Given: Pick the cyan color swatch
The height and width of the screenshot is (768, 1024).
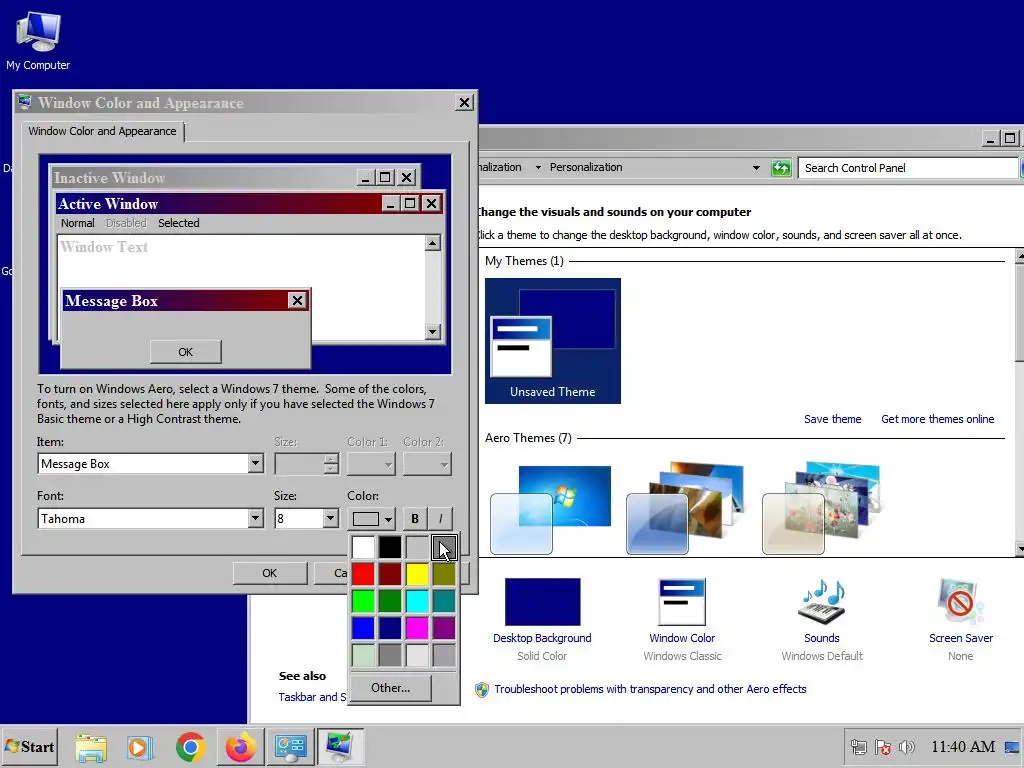Looking at the screenshot, I should click(417, 601).
